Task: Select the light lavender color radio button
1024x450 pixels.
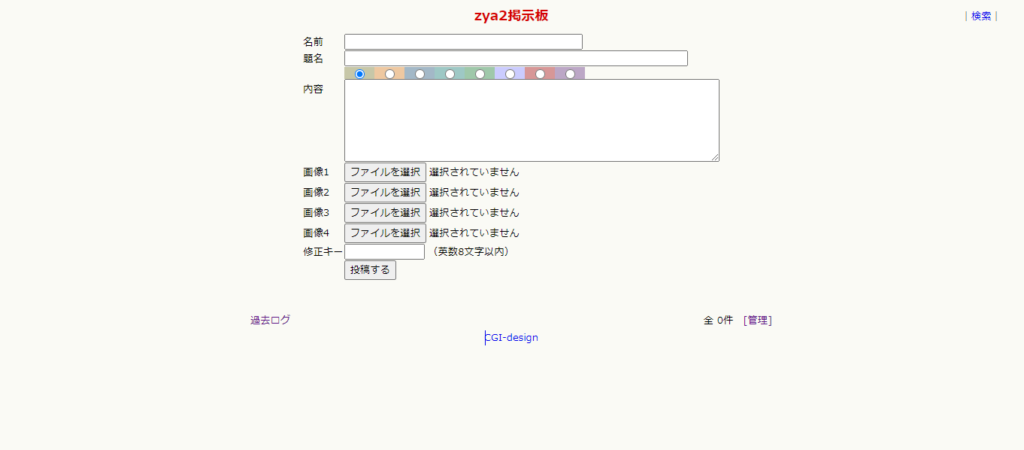Action: 510,74
